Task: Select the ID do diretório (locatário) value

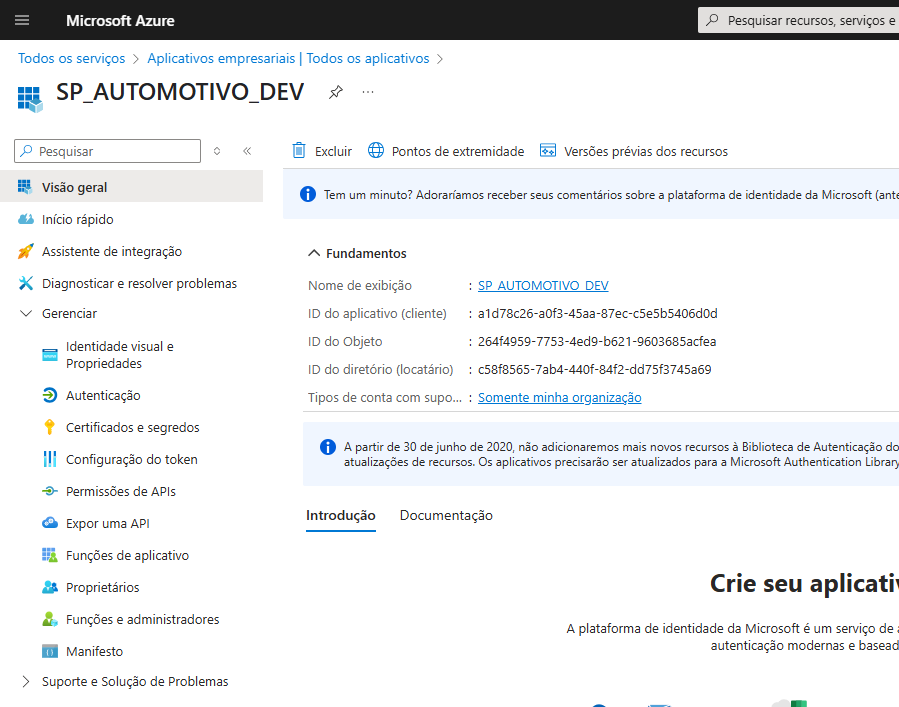Action: (595, 370)
